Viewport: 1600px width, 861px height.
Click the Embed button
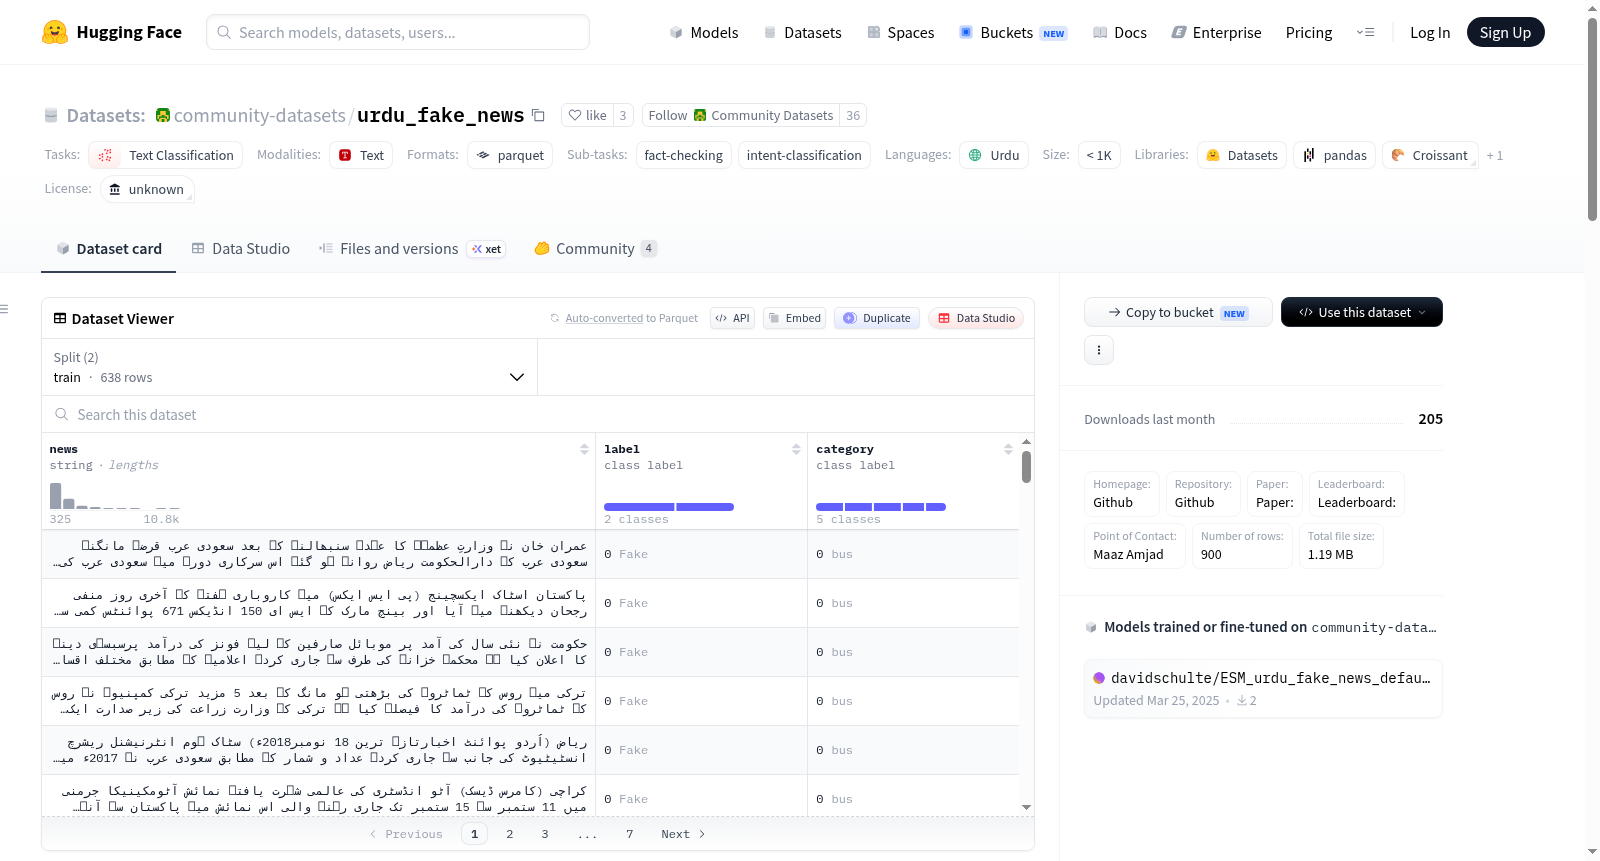tap(794, 318)
